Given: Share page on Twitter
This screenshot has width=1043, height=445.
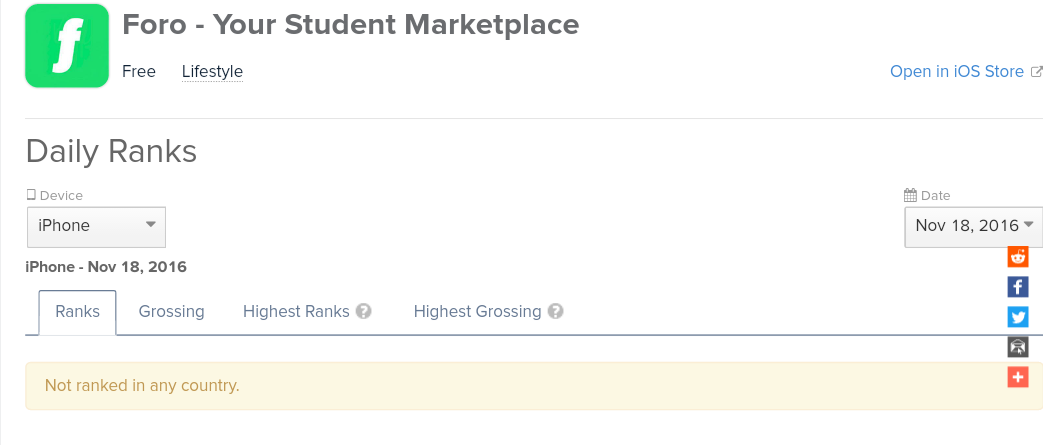Looking at the screenshot, I should 1018,317.
